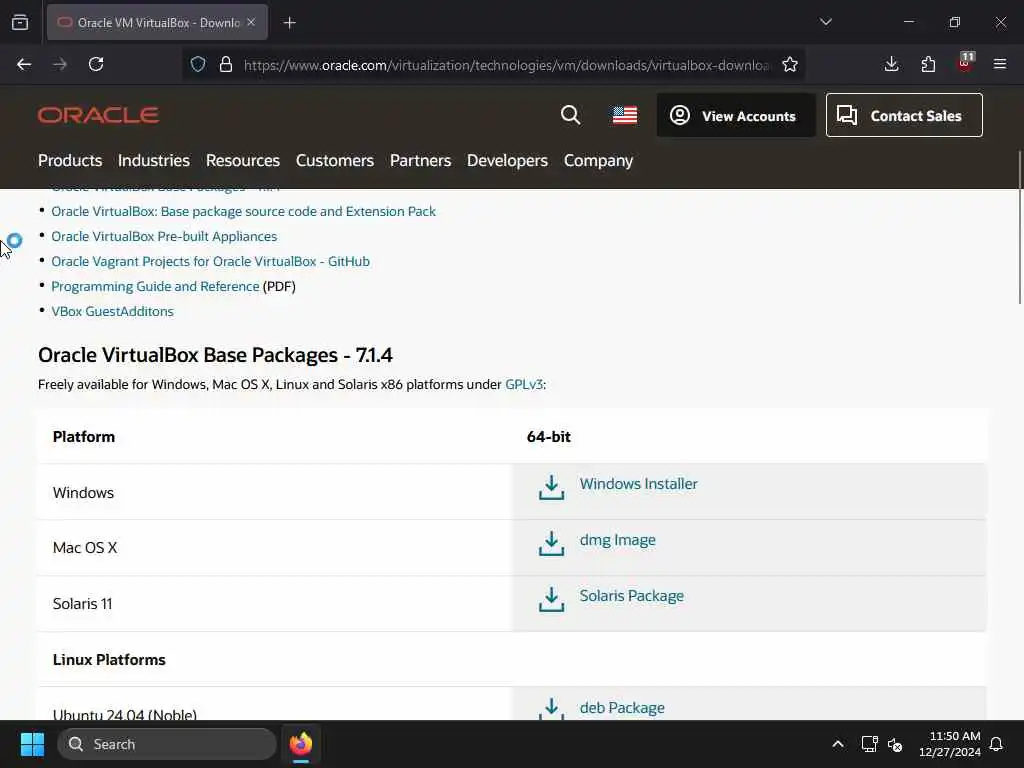Open Oracle VirtualBox Pre-built Appliances link
Image resolution: width=1024 pixels, height=768 pixels.
(x=164, y=236)
